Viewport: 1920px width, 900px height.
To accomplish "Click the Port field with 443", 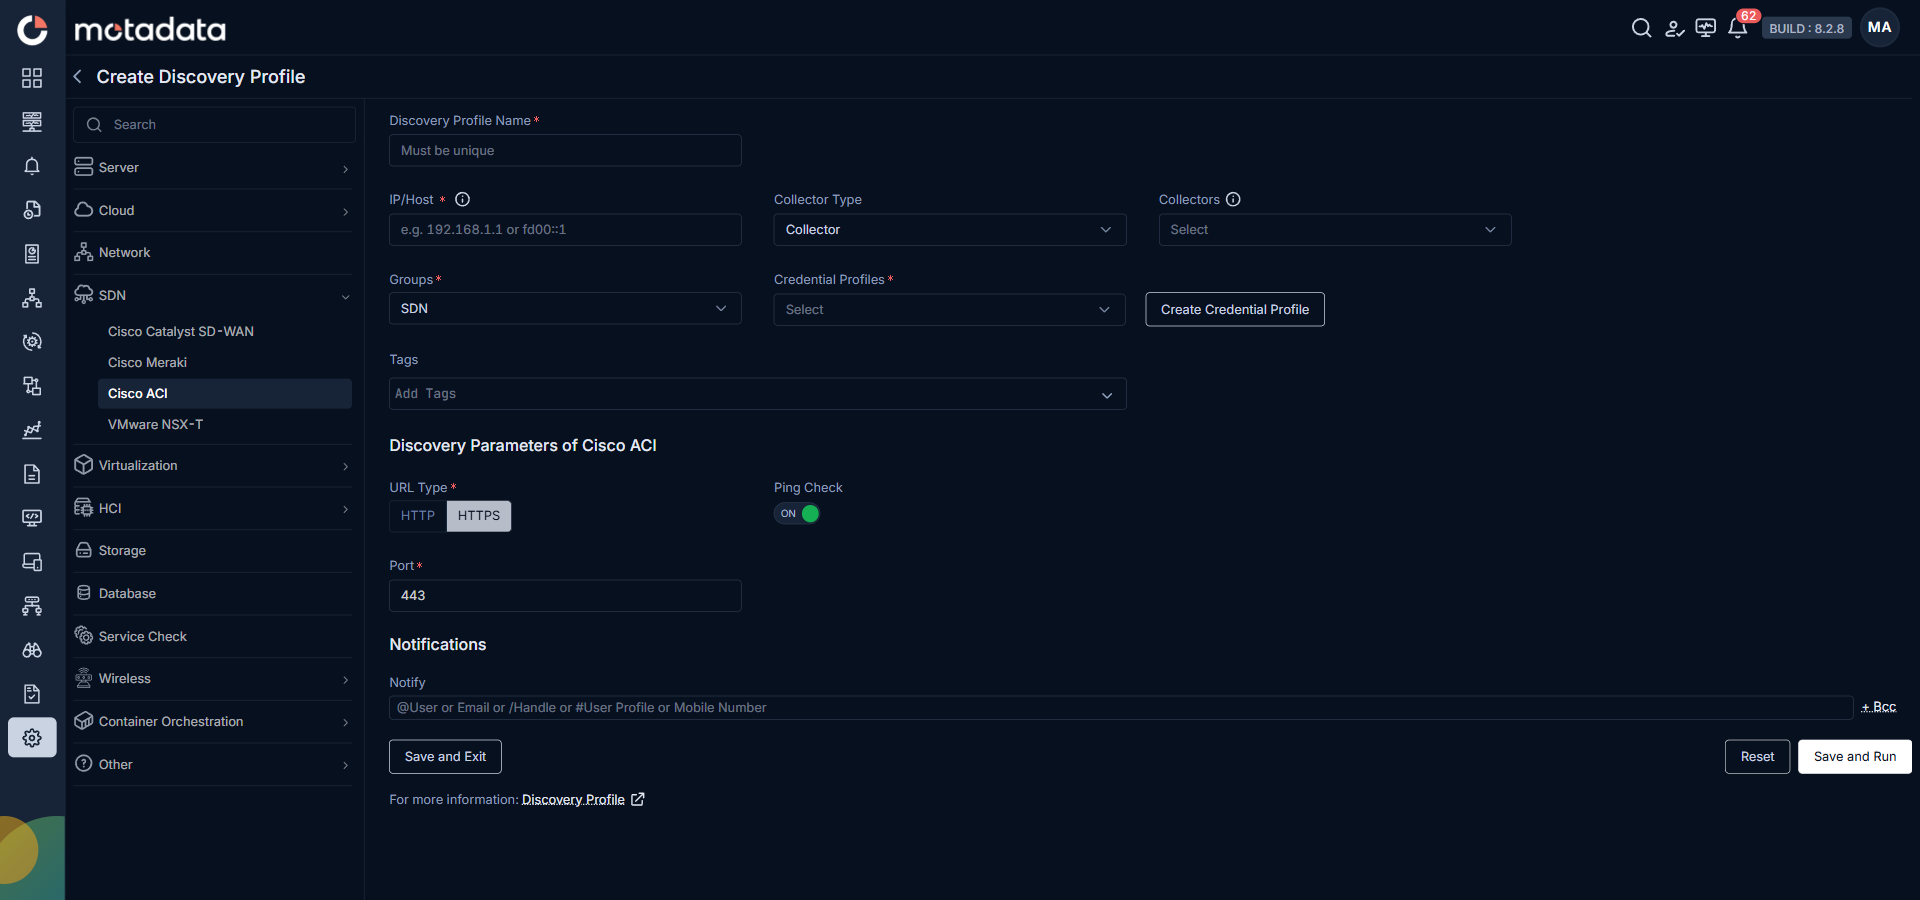I will pos(565,596).
